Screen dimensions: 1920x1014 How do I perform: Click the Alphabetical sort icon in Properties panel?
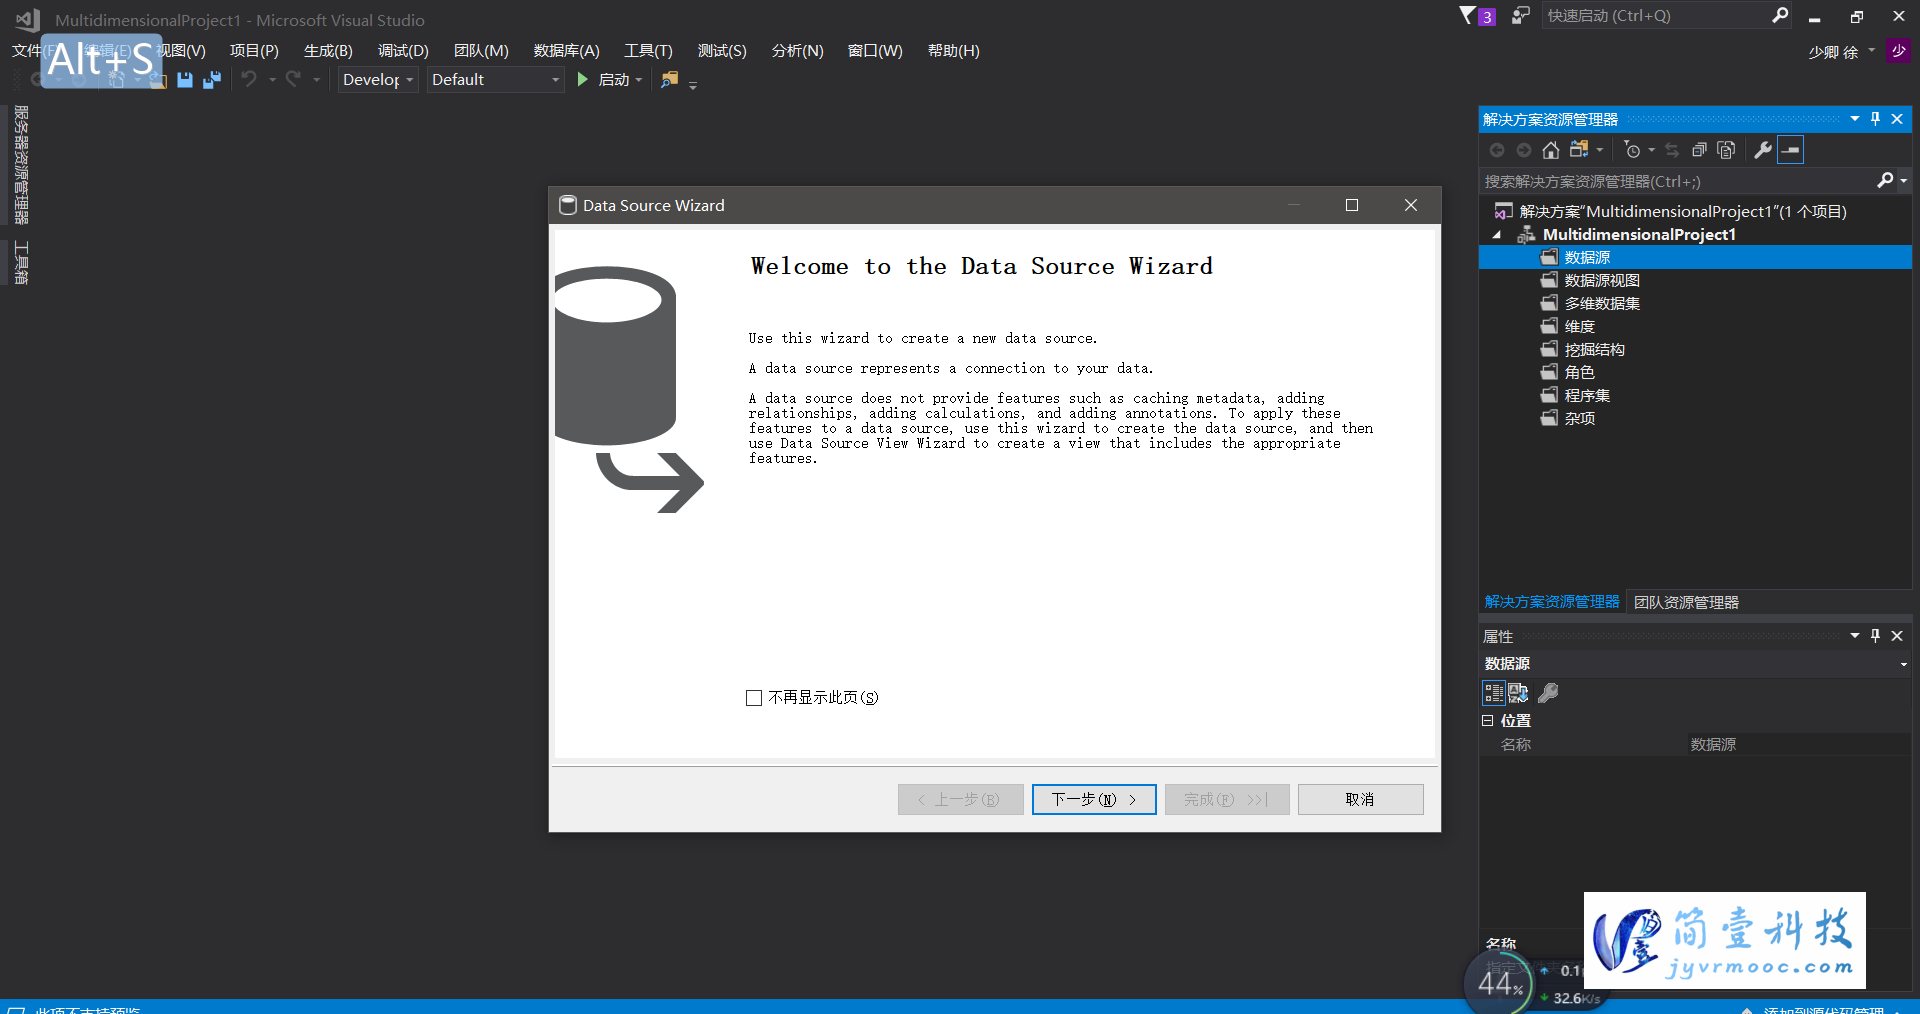click(x=1518, y=692)
